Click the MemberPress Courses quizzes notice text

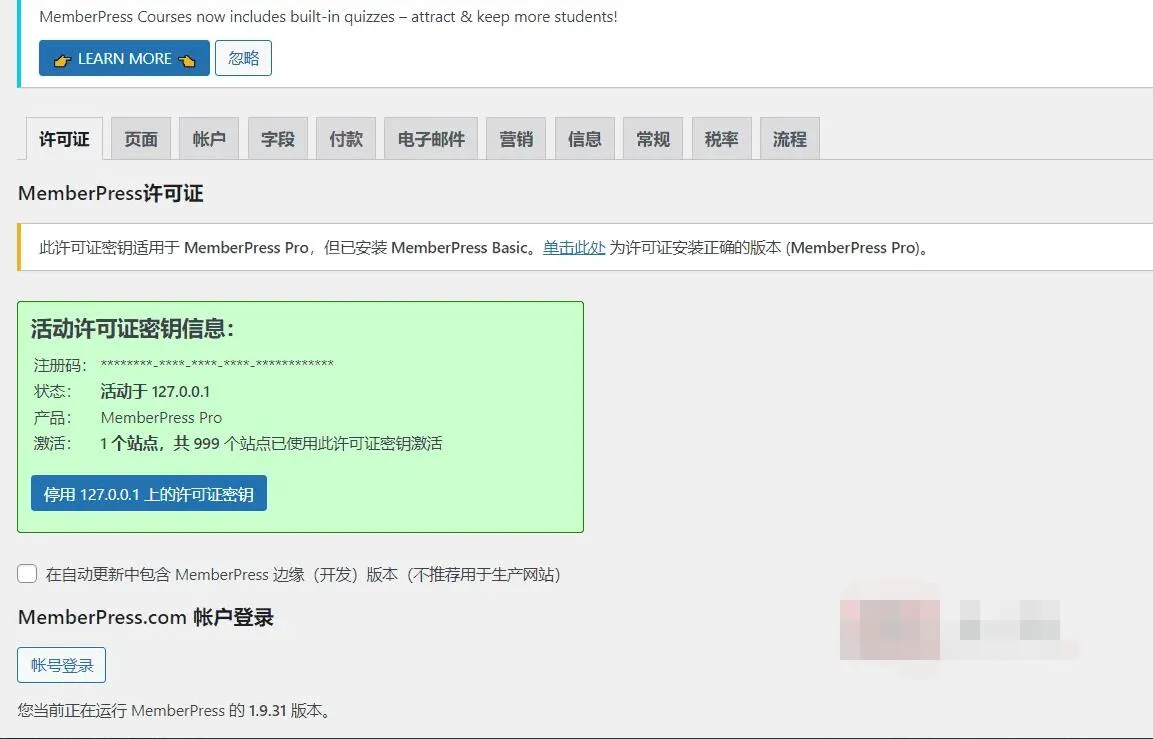328,16
